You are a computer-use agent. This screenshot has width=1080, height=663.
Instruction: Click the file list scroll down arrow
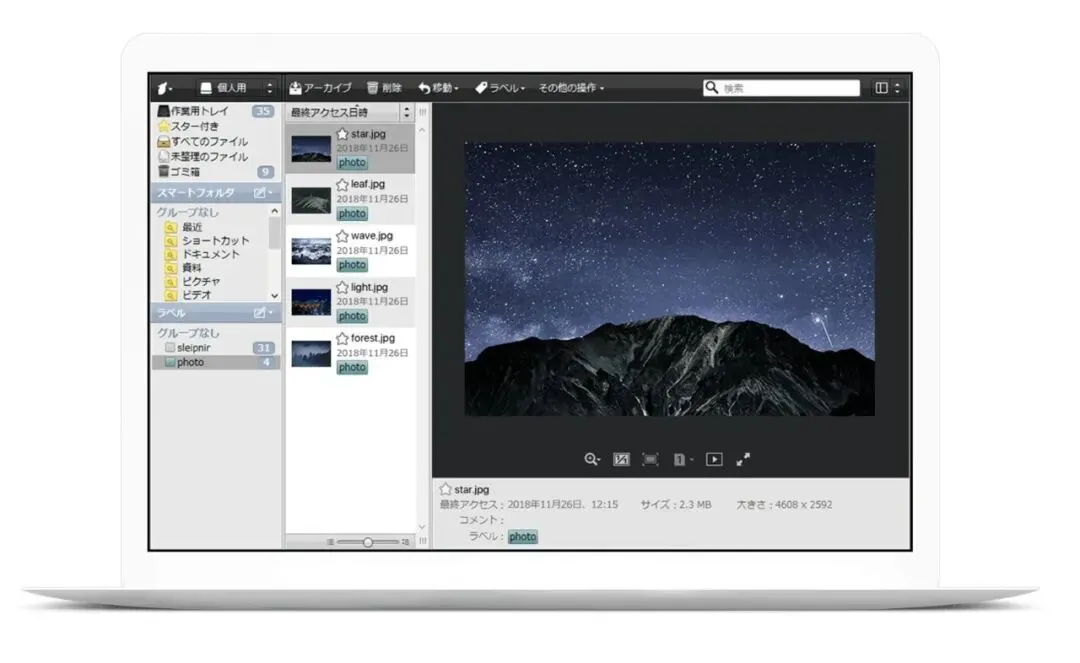(x=422, y=527)
